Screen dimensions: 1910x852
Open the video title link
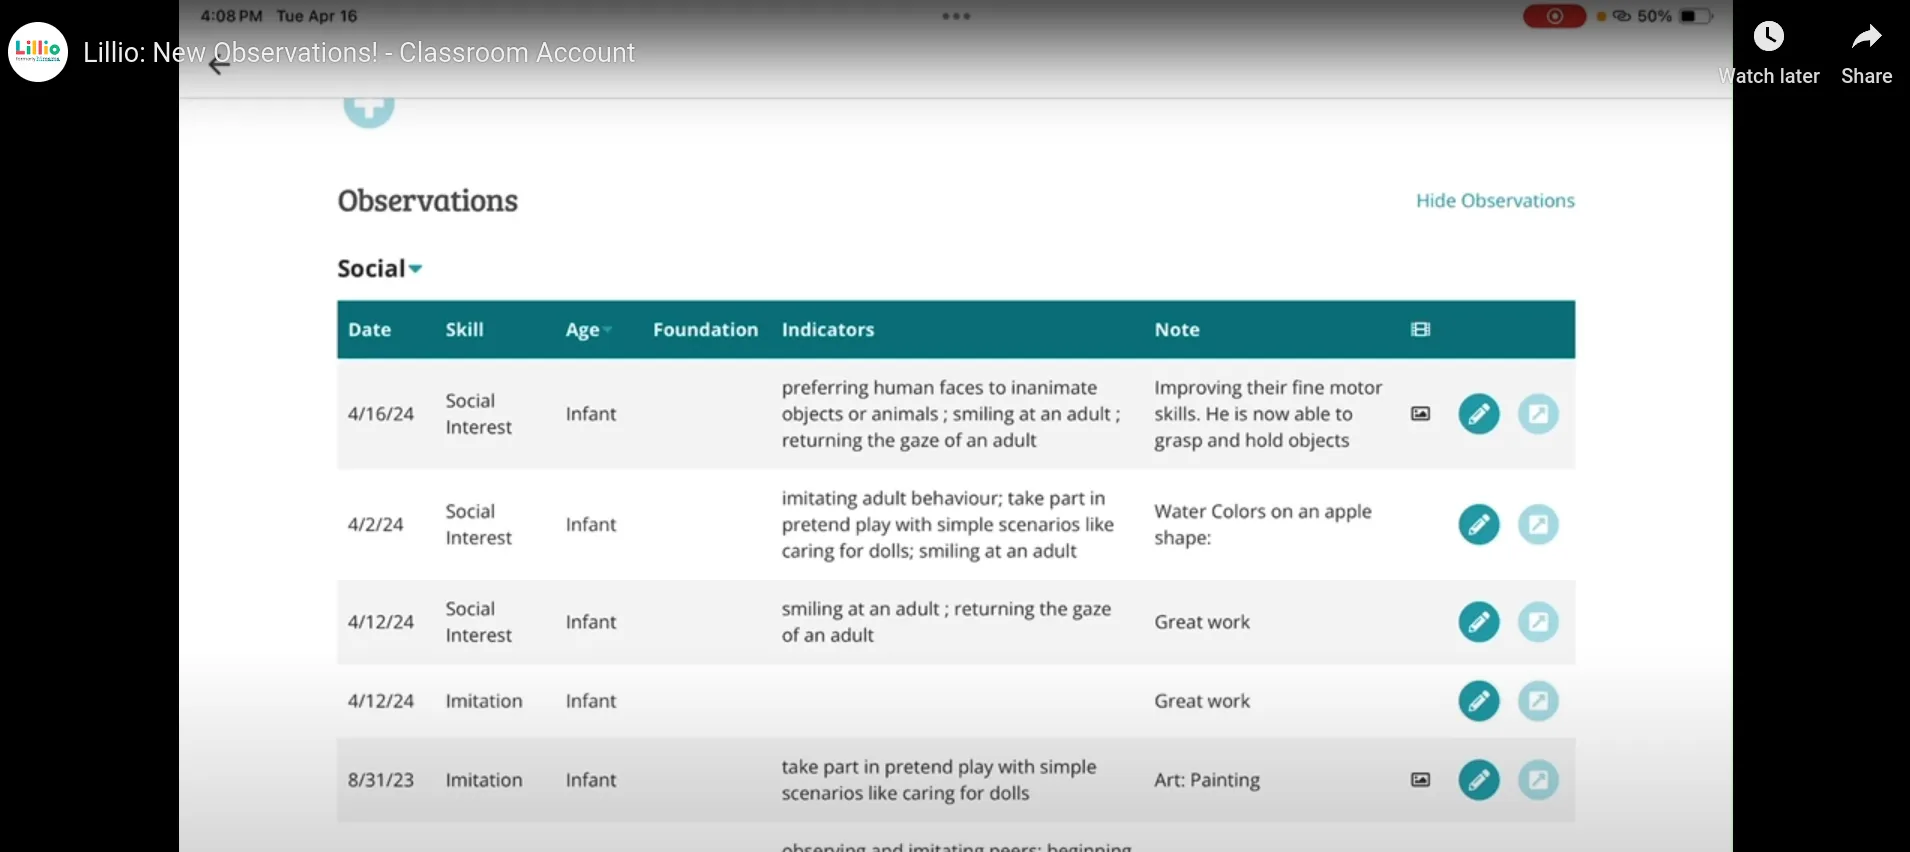[359, 52]
